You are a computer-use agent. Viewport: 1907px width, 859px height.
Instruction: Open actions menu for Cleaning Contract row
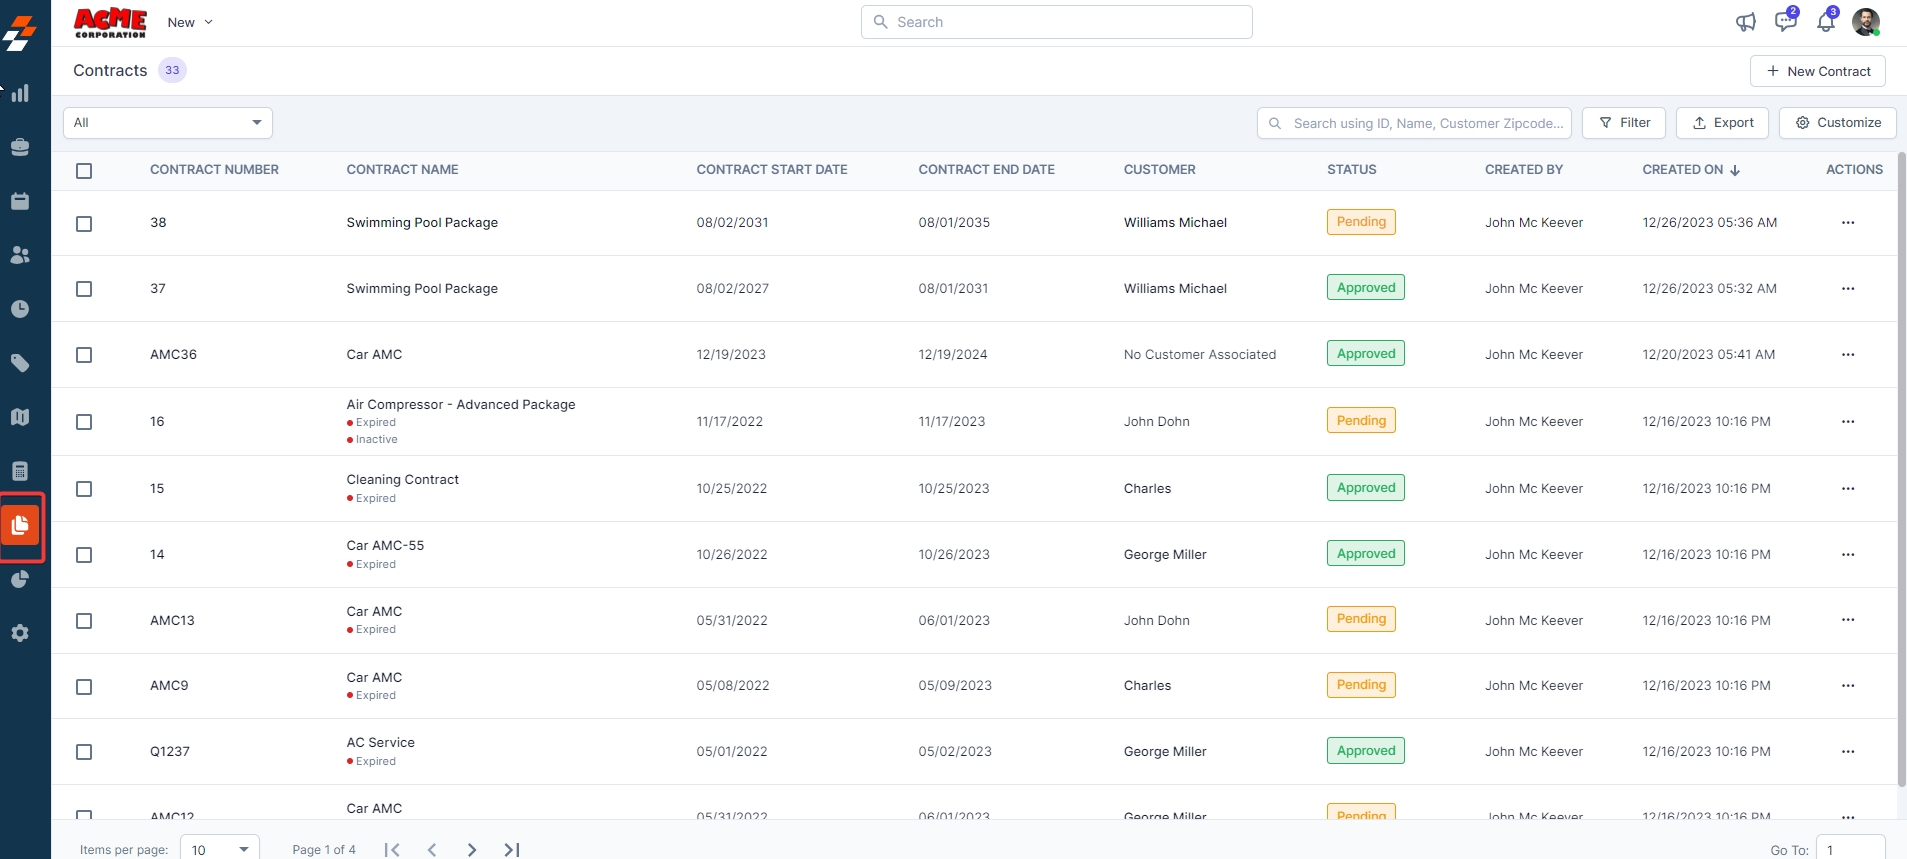click(1848, 489)
